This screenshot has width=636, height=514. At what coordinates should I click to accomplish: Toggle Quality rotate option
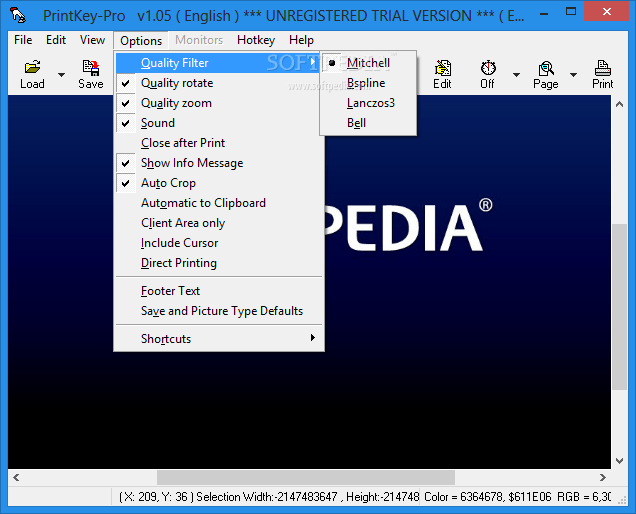pos(219,83)
